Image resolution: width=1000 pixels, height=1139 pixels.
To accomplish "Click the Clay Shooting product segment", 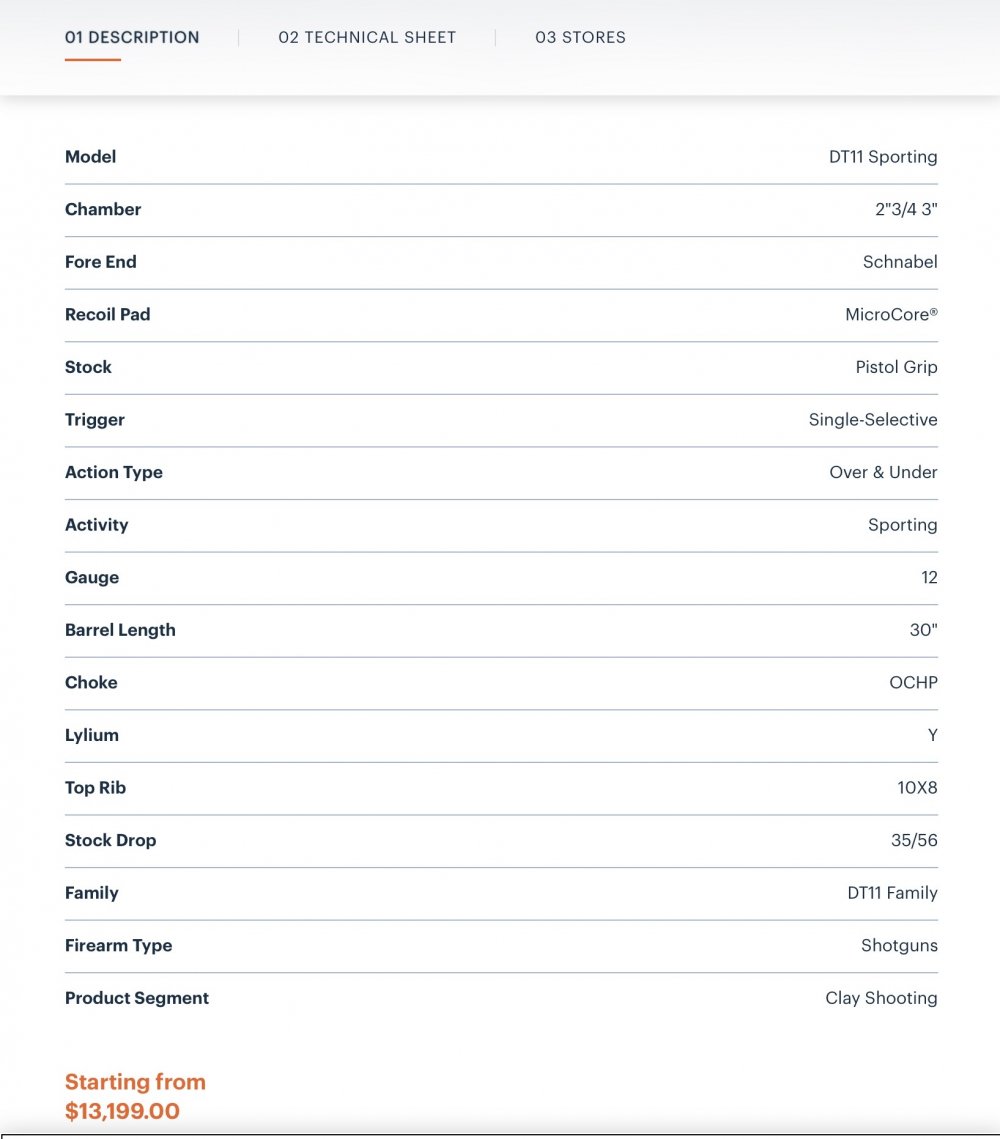I will 881,998.
